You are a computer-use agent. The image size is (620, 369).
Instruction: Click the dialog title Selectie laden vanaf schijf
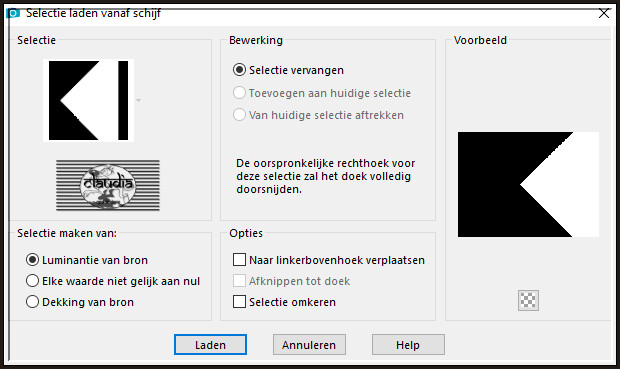coord(93,13)
